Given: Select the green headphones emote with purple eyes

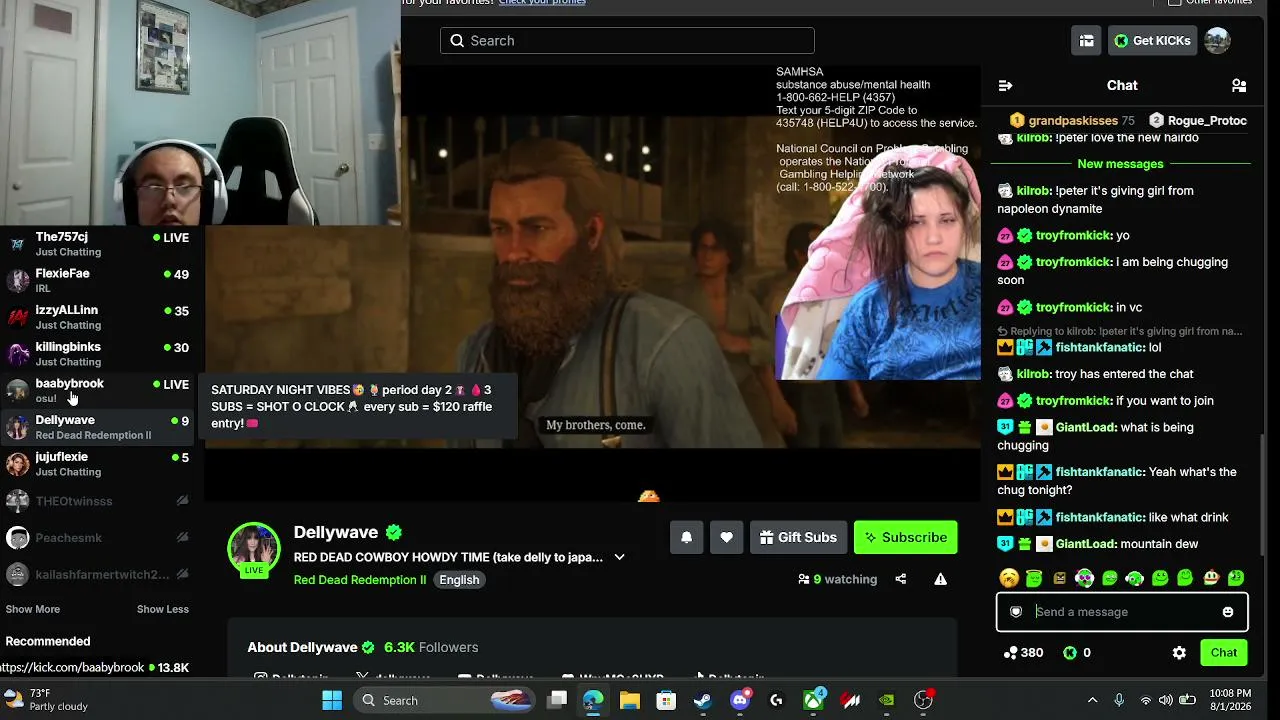Looking at the screenshot, I should pyautogui.click(x=1084, y=578).
